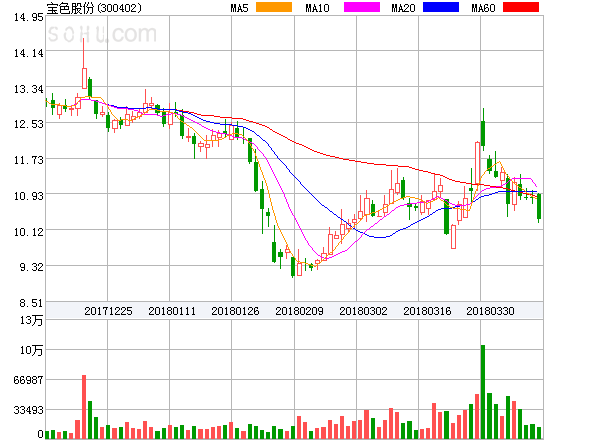
Task: Click the blue MA20 legend swatch
Action: coord(441,7)
